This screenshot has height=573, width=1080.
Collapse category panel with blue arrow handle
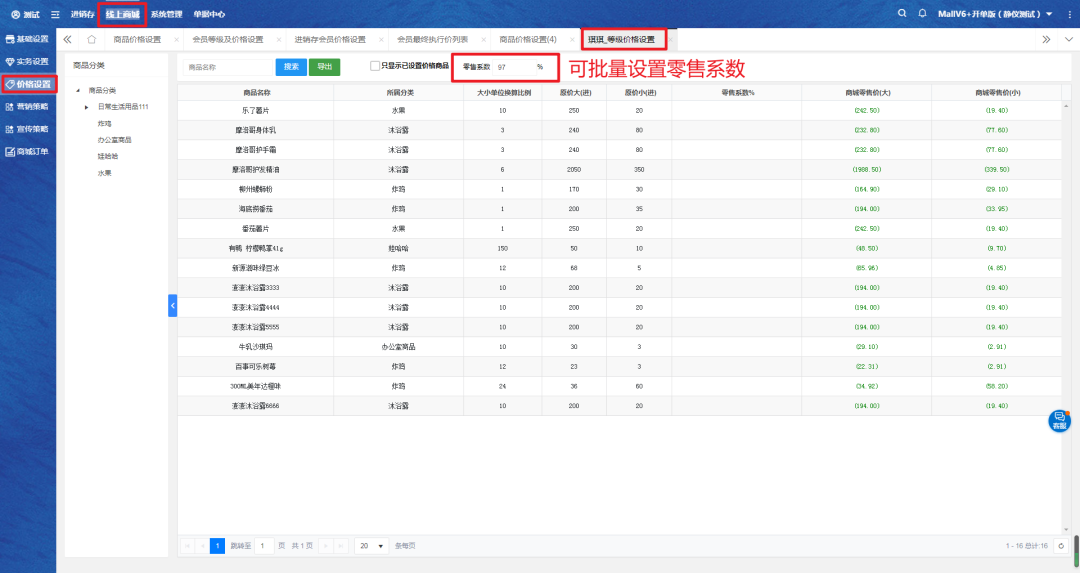(172, 304)
